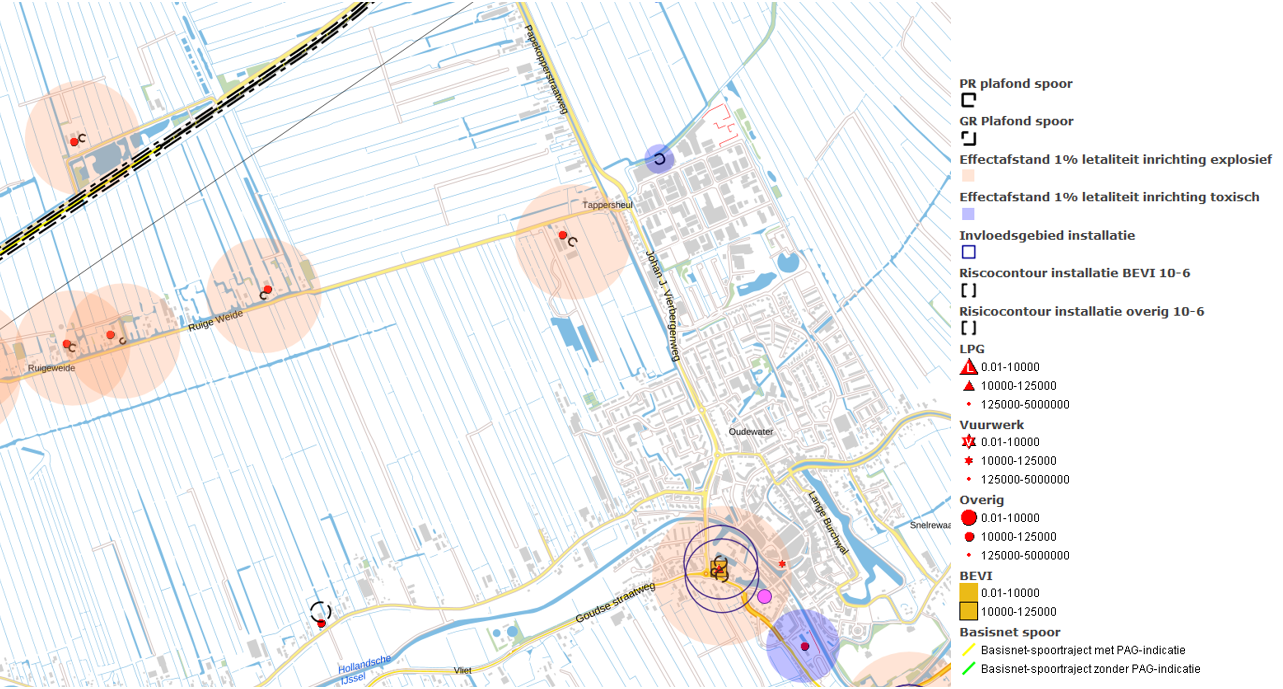Screen dimensions: 1283x689
Task: Click the Papekopperstraatweg road label
Action: (x=546, y=71)
